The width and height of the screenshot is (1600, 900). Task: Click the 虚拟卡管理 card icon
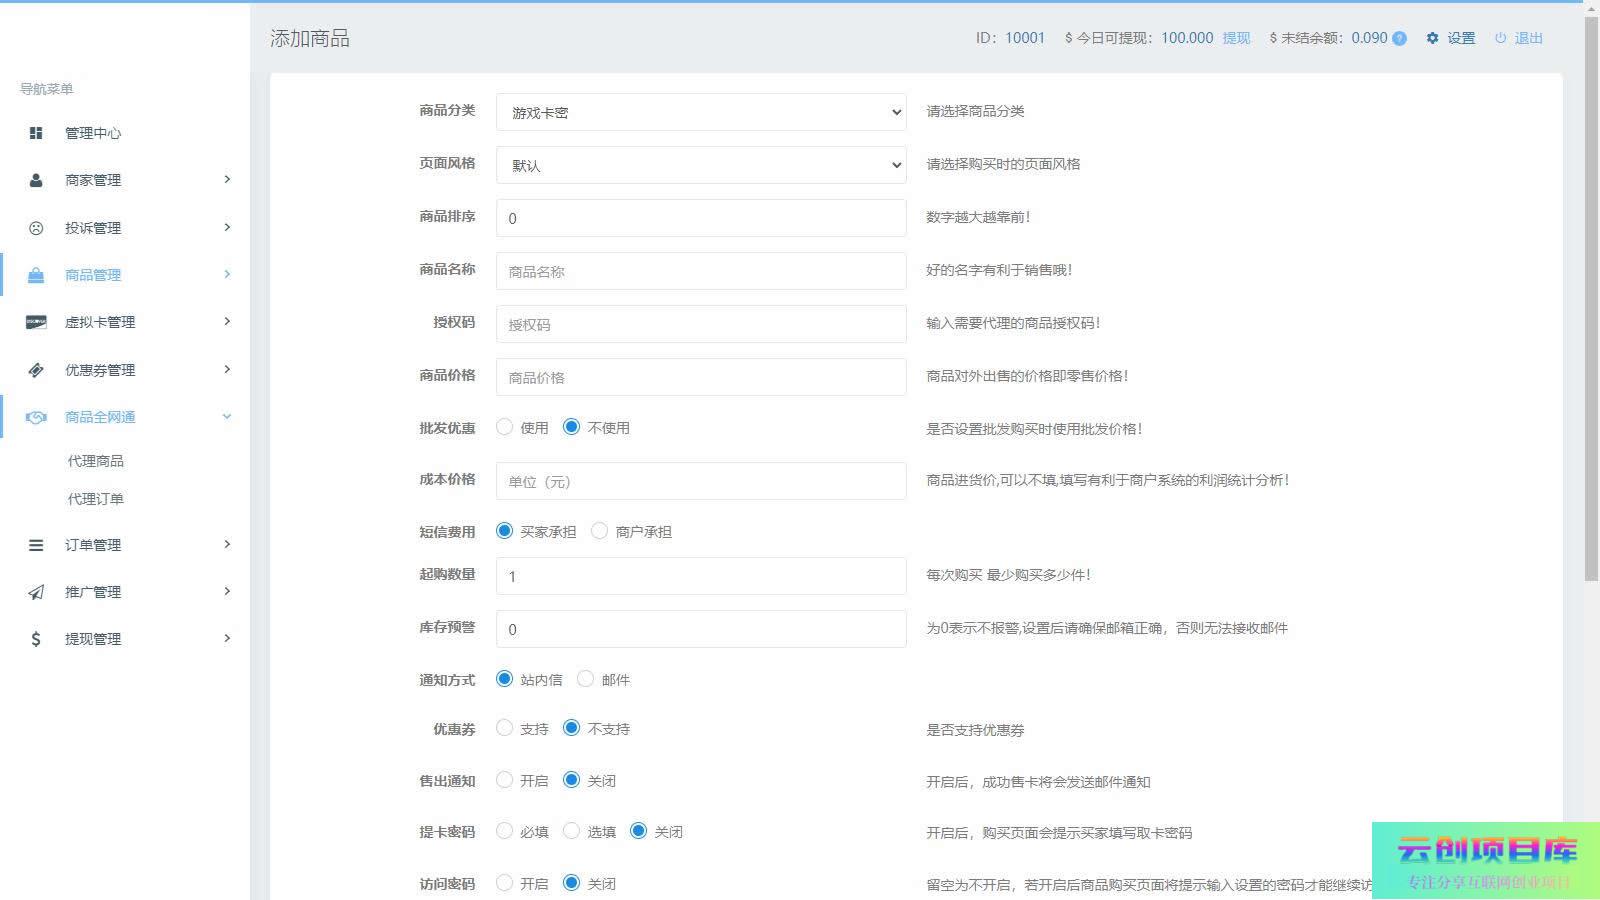[36, 322]
